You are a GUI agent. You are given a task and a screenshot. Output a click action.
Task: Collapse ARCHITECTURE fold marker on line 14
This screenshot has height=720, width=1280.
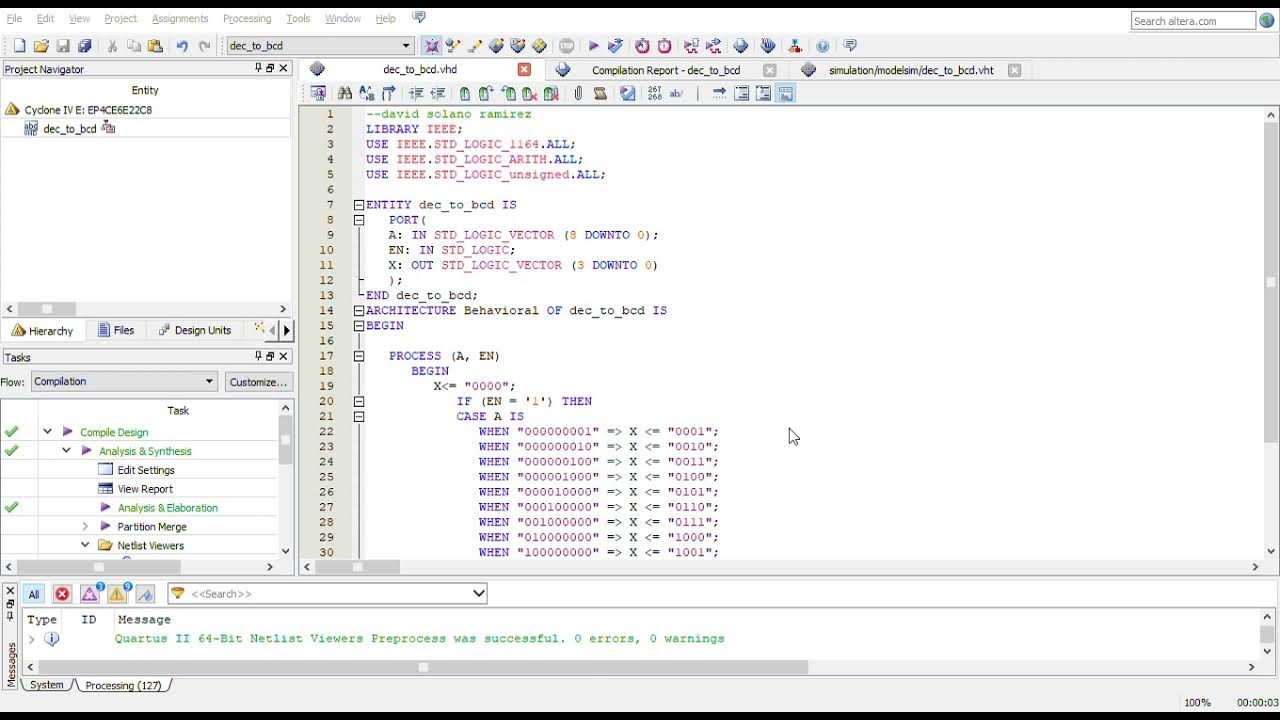coord(358,311)
